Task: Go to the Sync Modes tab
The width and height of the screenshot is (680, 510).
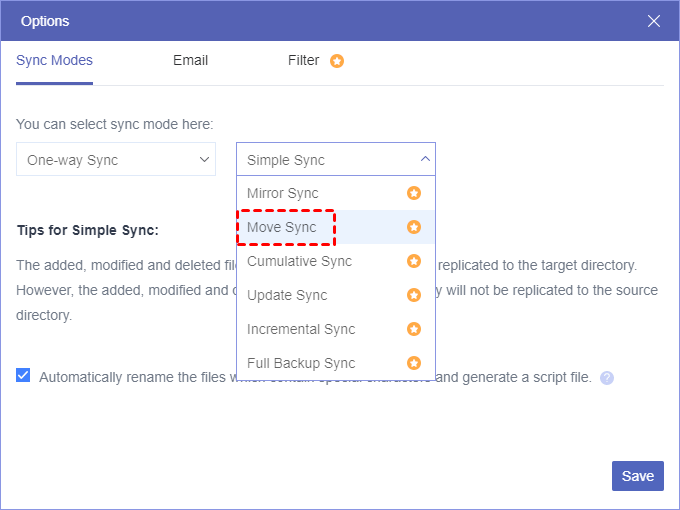Action: [x=54, y=60]
